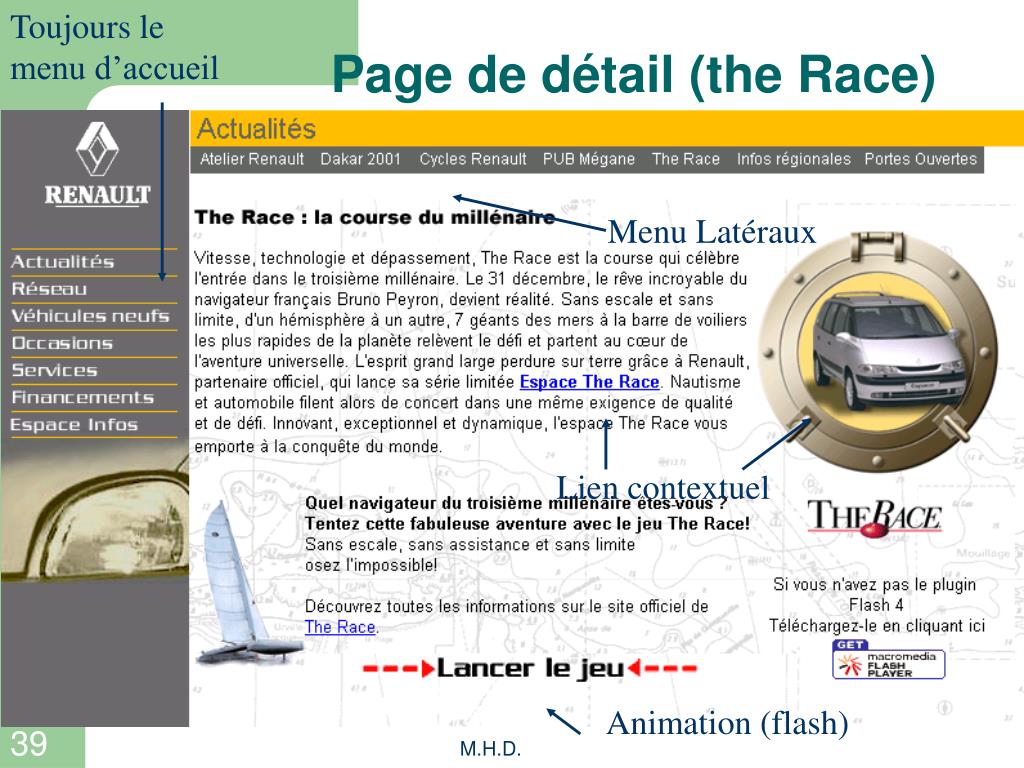Click the line osez l'impossible!
1024x768 pixels.
coord(371,565)
